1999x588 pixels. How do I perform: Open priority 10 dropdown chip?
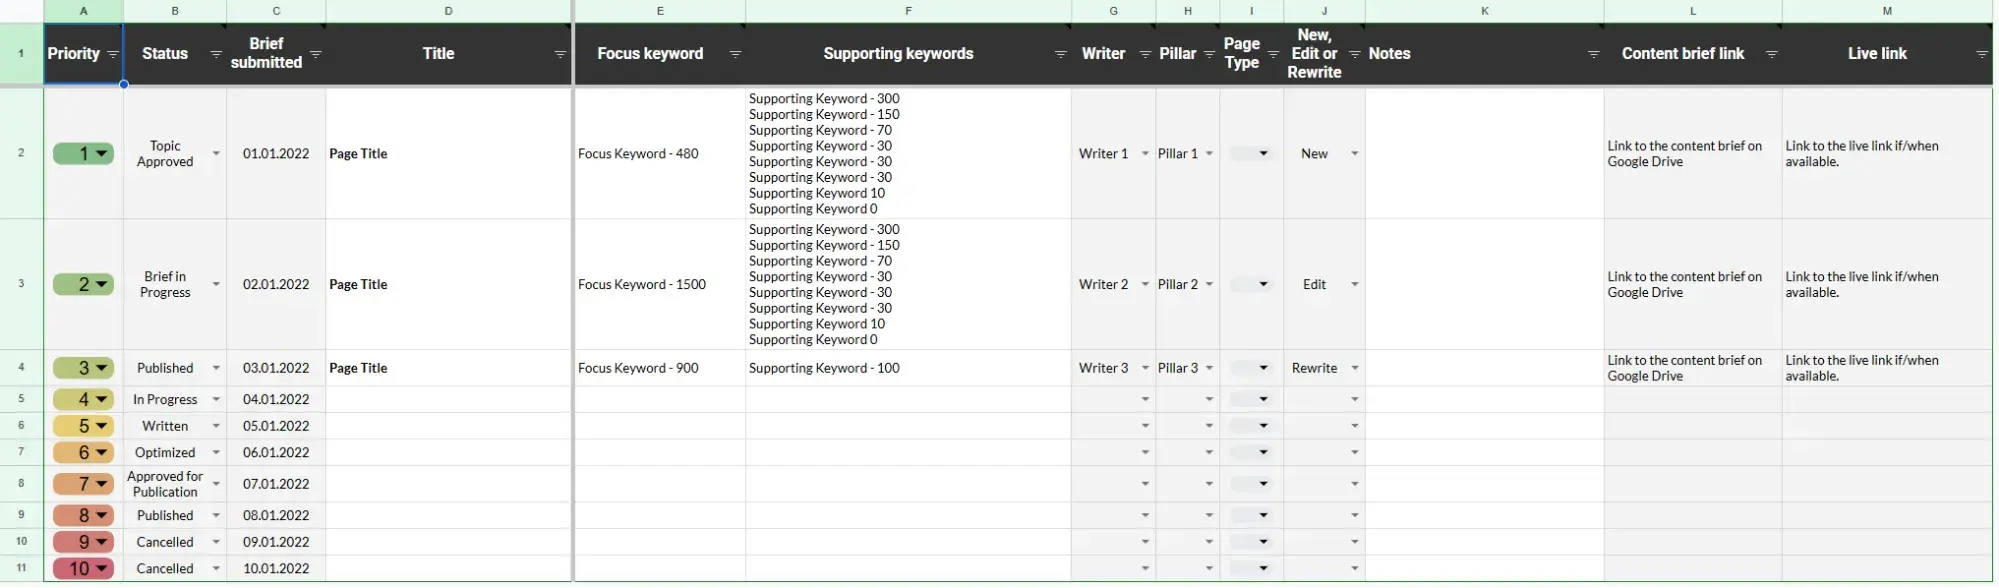coord(83,568)
